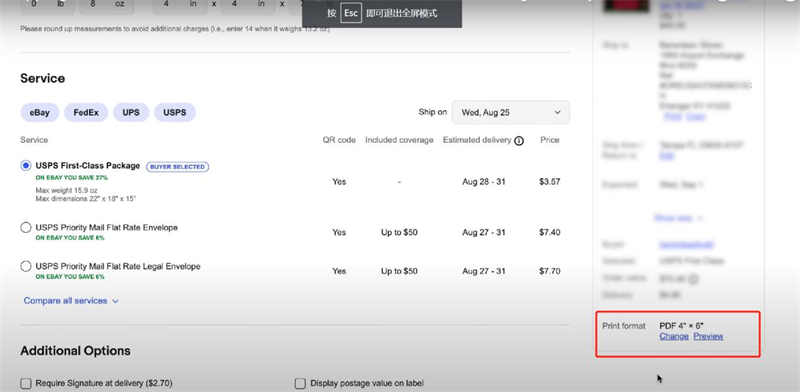Image resolution: width=800 pixels, height=392 pixels.
Task: Choose the UPS carrier filter
Action: coord(131,113)
